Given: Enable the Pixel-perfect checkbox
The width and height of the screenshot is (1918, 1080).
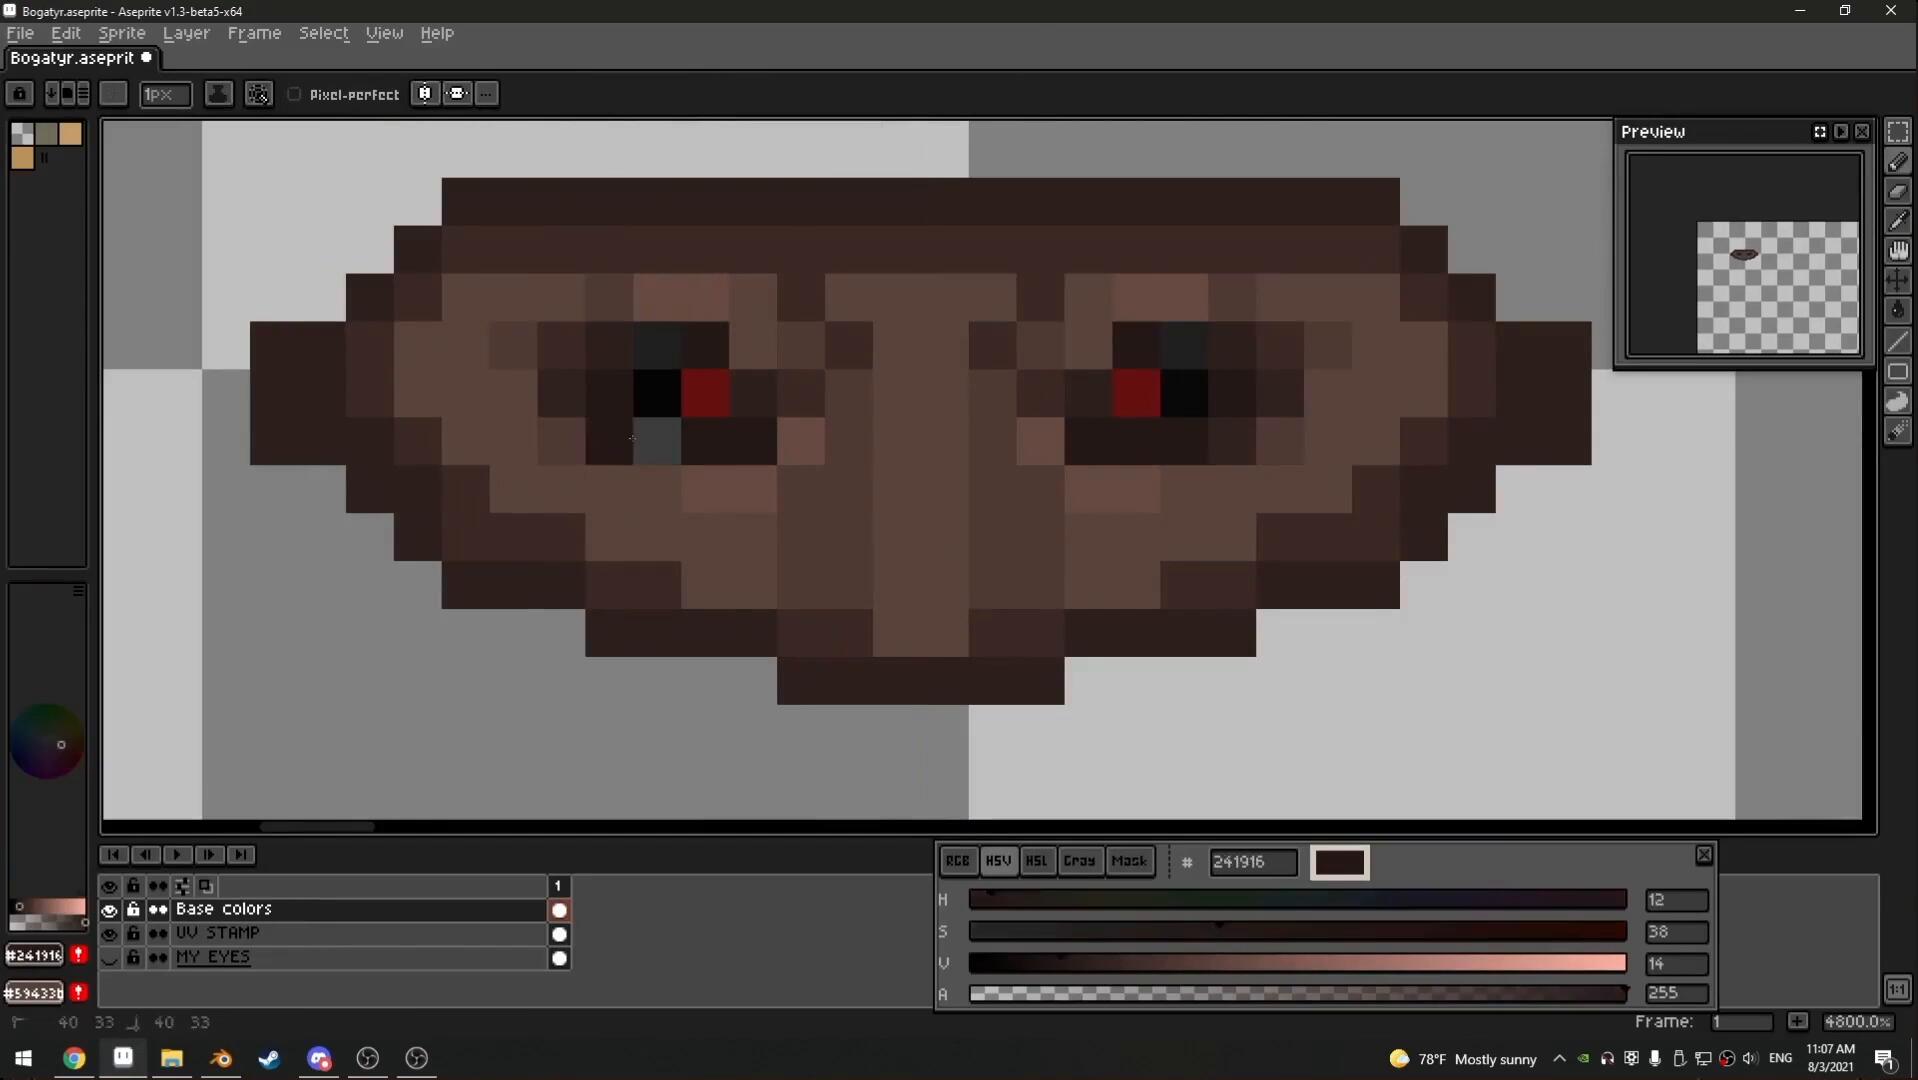Looking at the screenshot, I should (x=294, y=94).
